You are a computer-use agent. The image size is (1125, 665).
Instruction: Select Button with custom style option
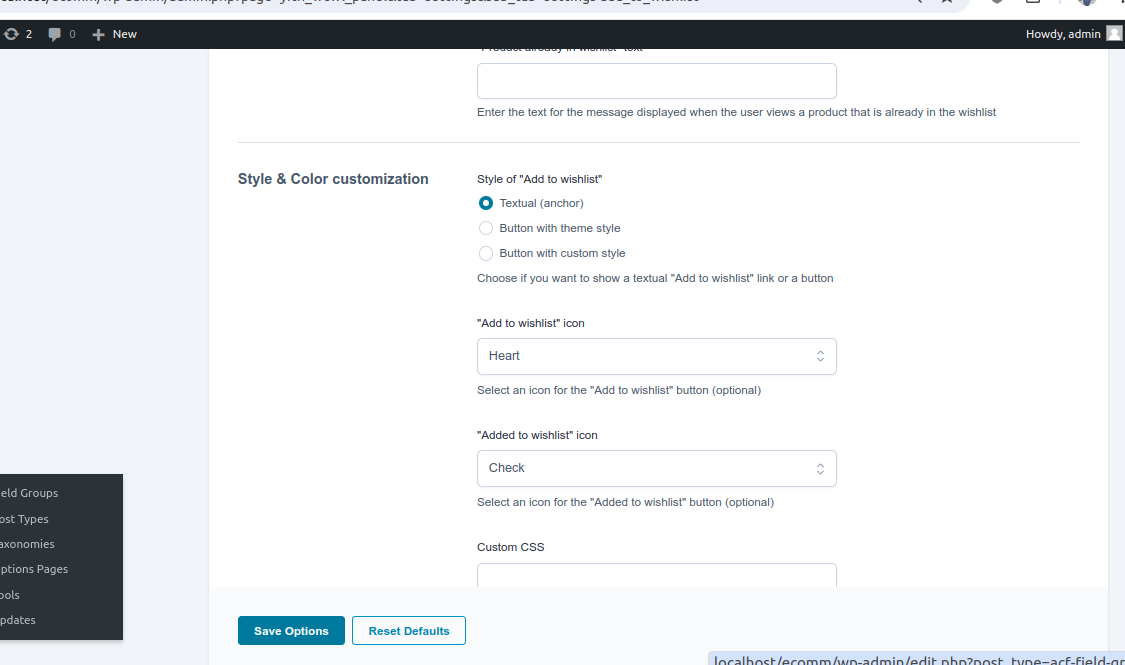click(486, 253)
